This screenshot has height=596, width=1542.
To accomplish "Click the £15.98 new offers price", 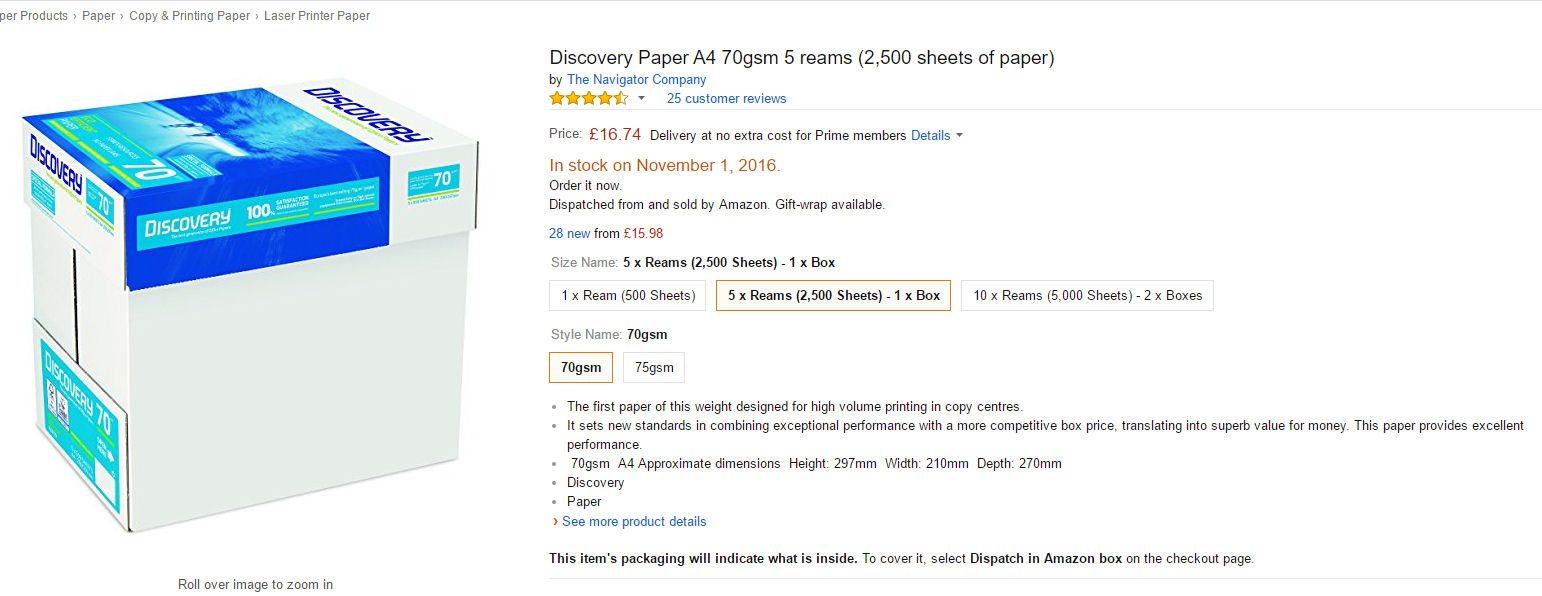I will coord(642,233).
